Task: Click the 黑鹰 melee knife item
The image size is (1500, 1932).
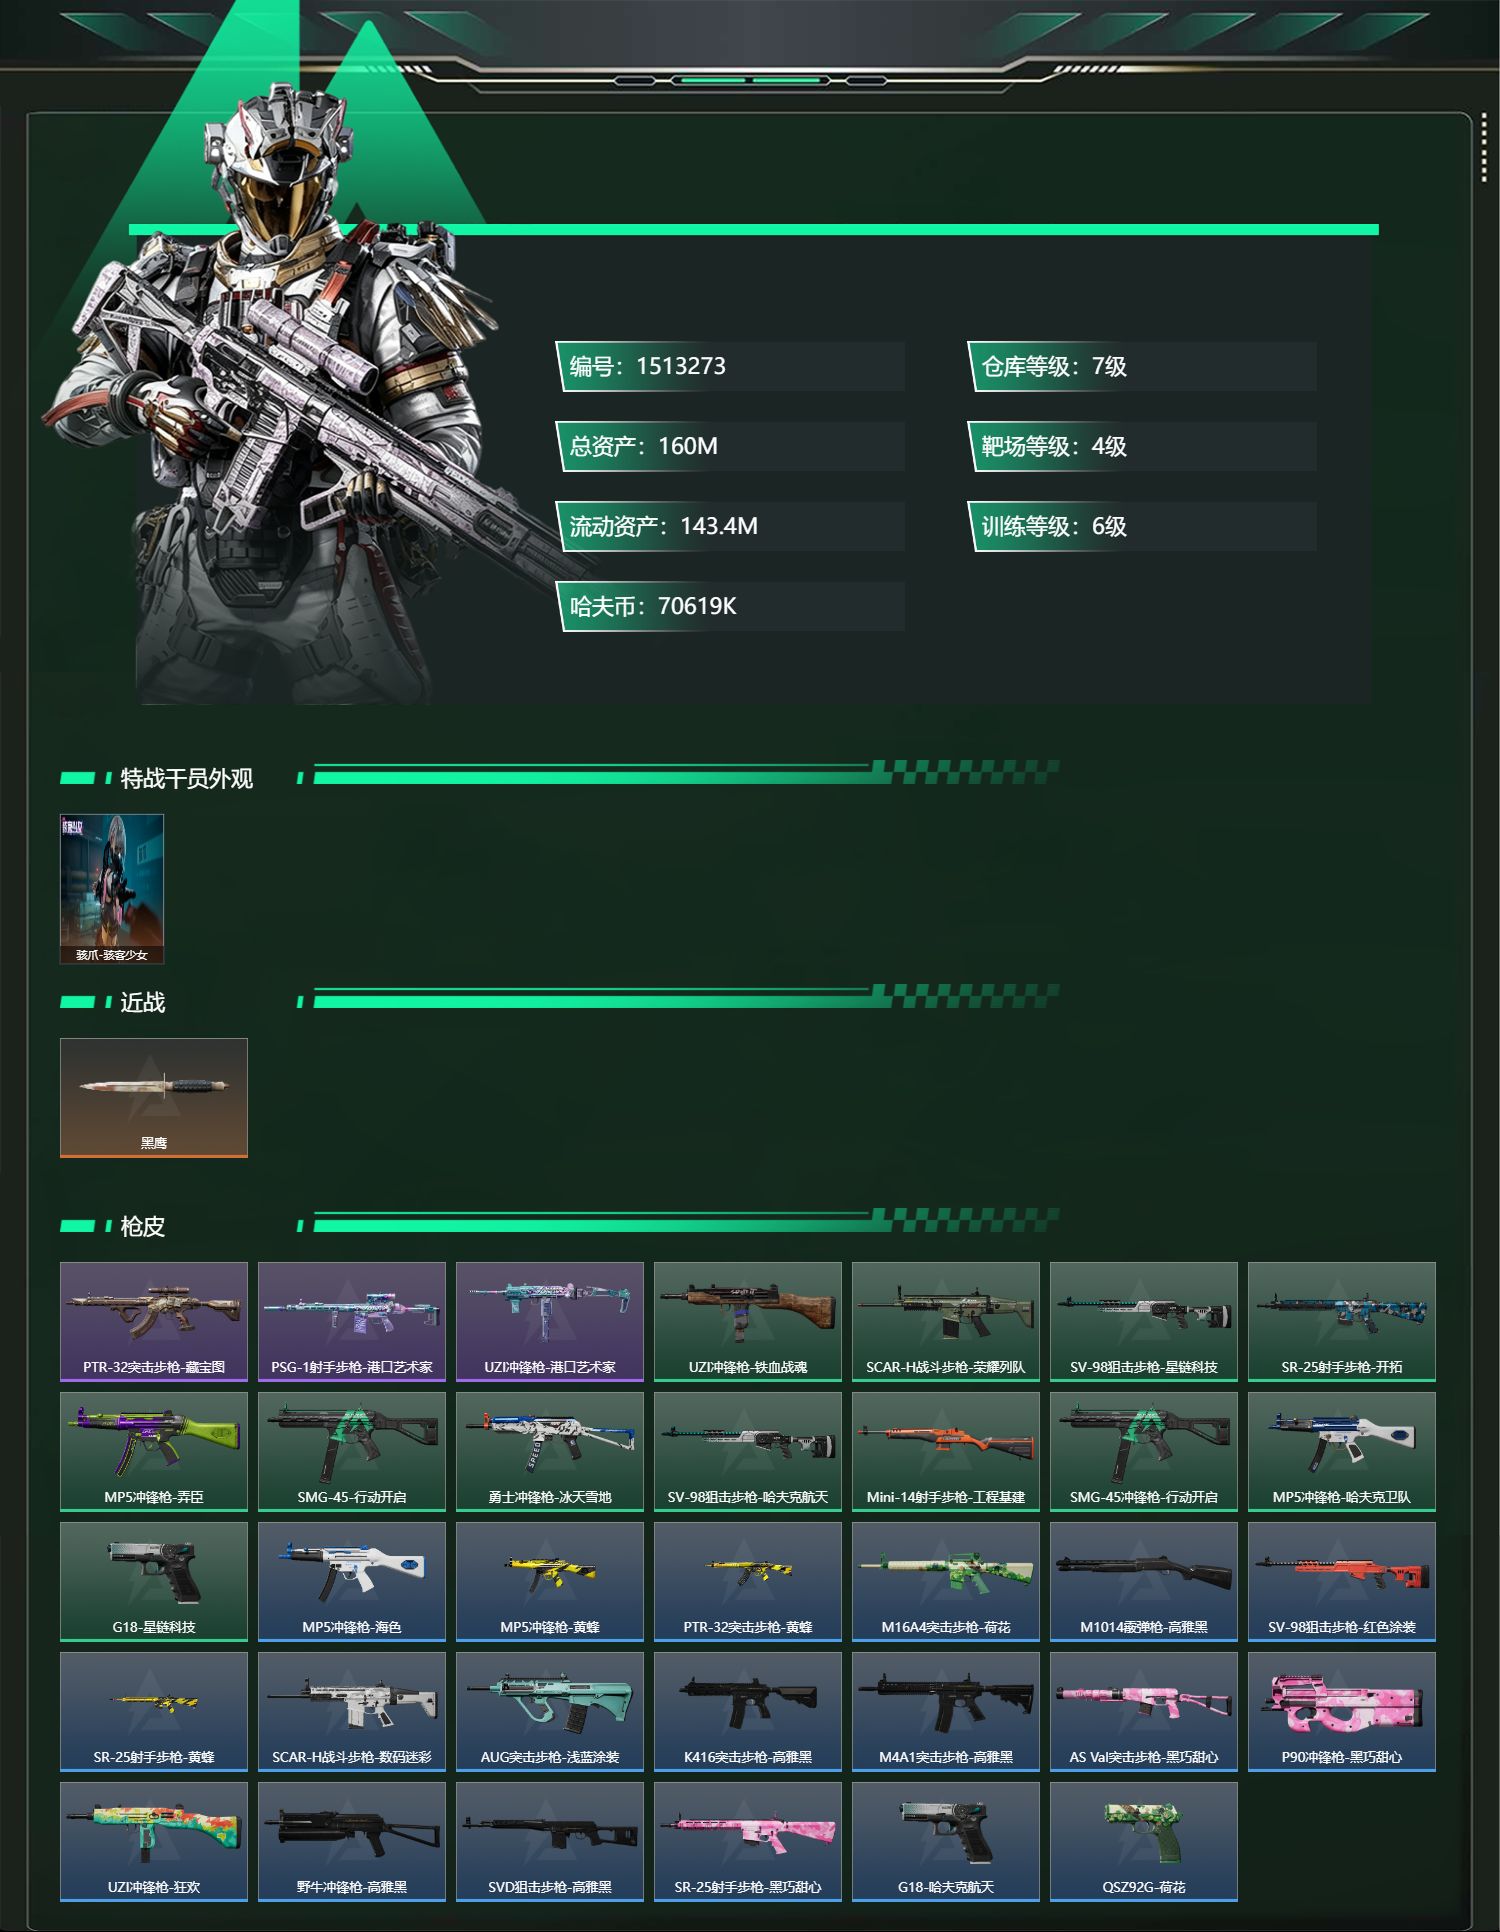Action: 154,1097
